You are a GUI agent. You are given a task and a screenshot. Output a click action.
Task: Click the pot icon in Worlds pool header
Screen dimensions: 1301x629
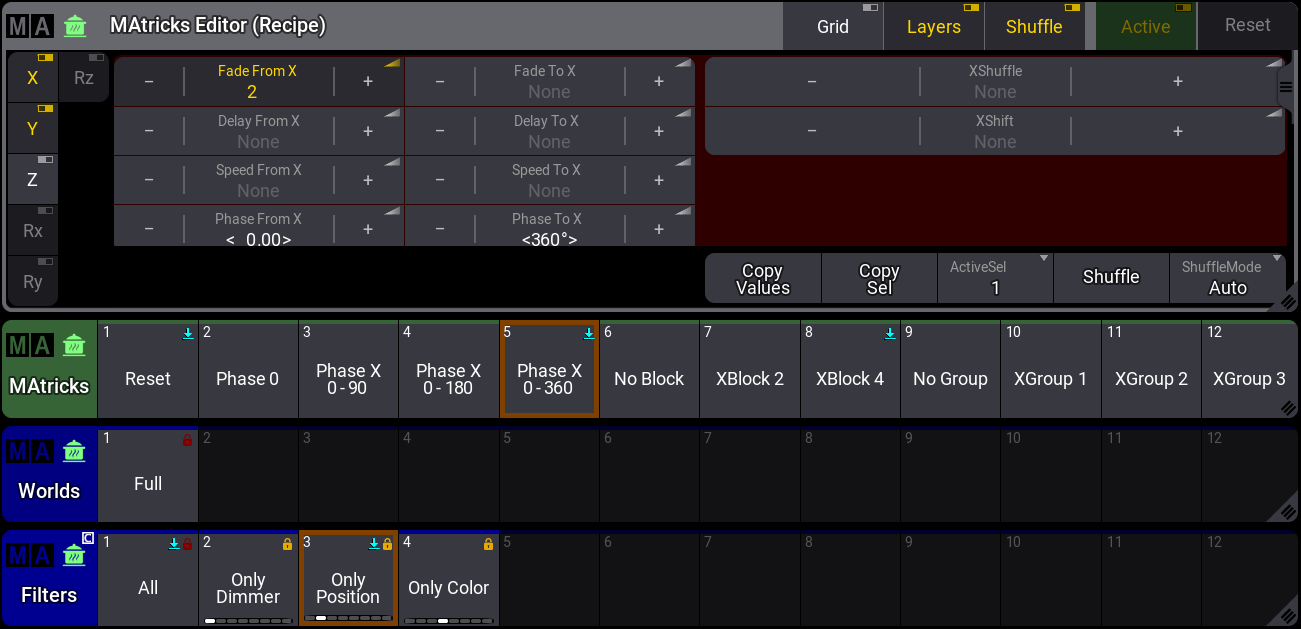pyautogui.click(x=75, y=451)
